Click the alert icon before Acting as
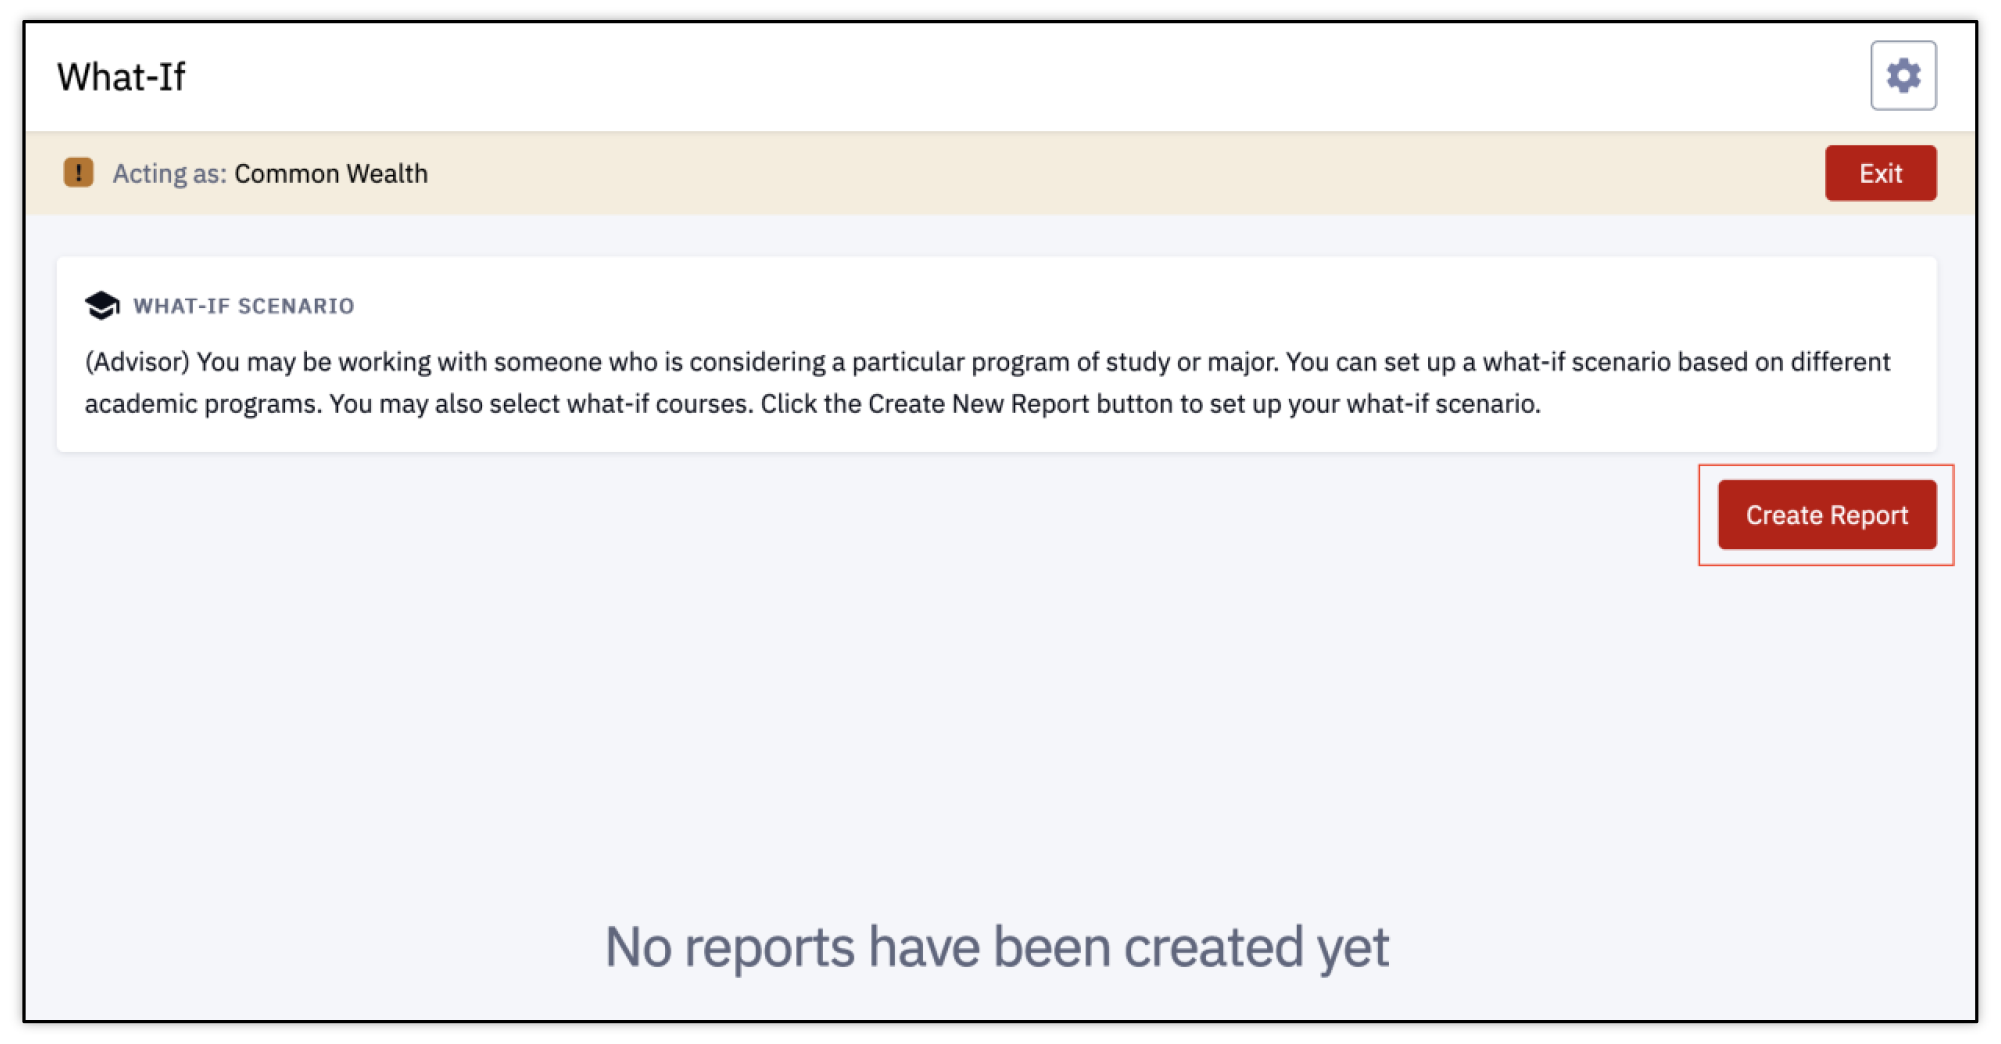2001x1044 pixels. coord(78,172)
